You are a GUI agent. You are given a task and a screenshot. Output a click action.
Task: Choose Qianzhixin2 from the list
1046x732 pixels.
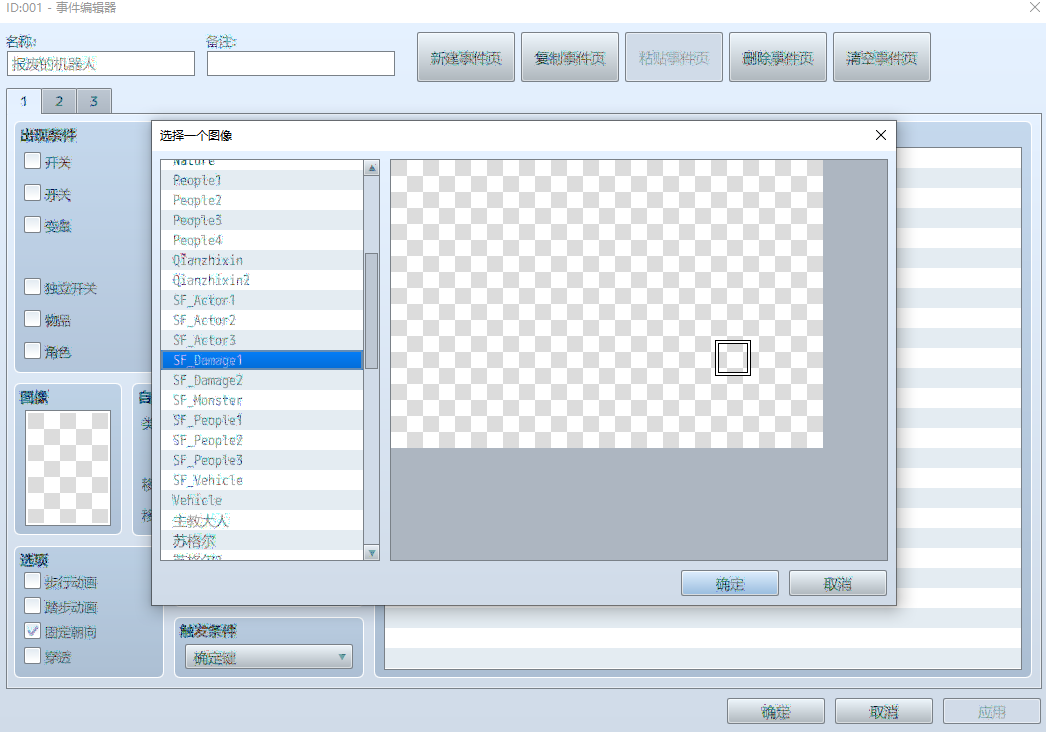pyautogui.click(x=262, y=280)
